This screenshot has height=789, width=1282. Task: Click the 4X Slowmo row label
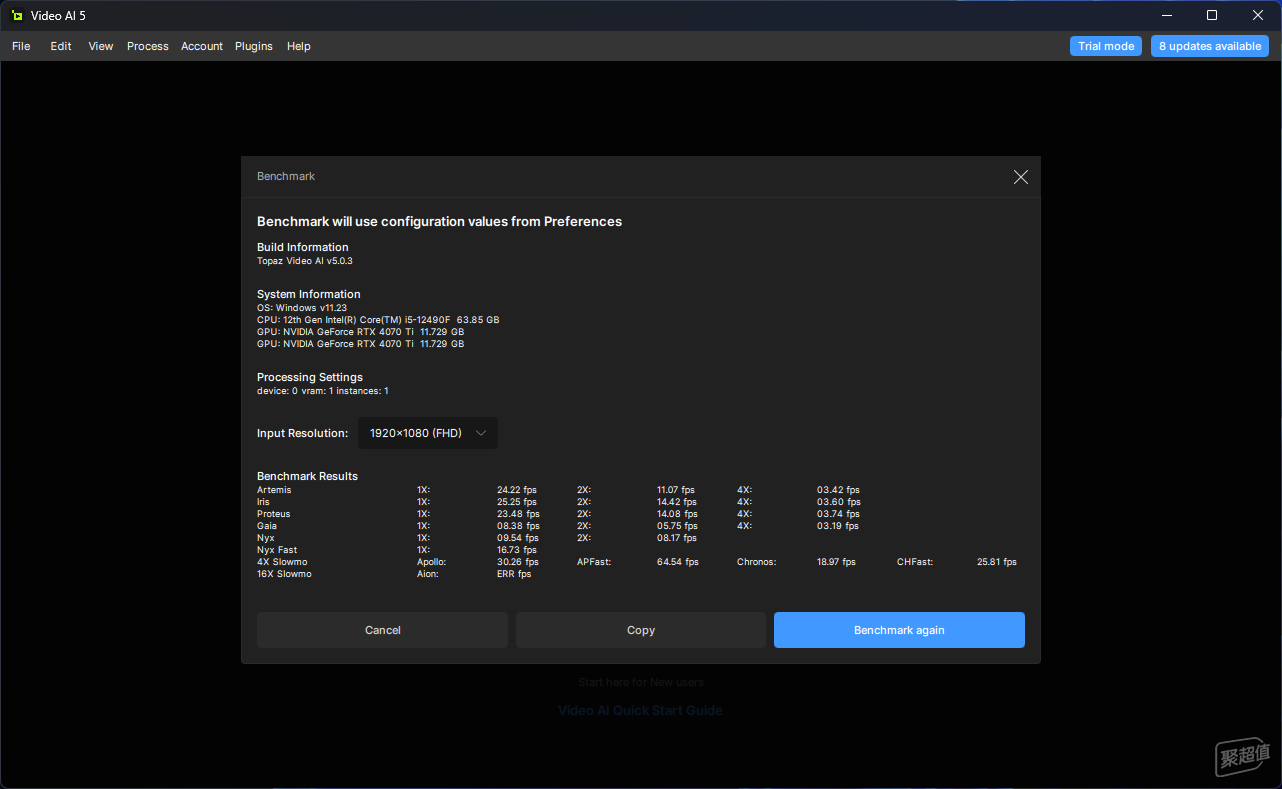(x=283, y=562)
